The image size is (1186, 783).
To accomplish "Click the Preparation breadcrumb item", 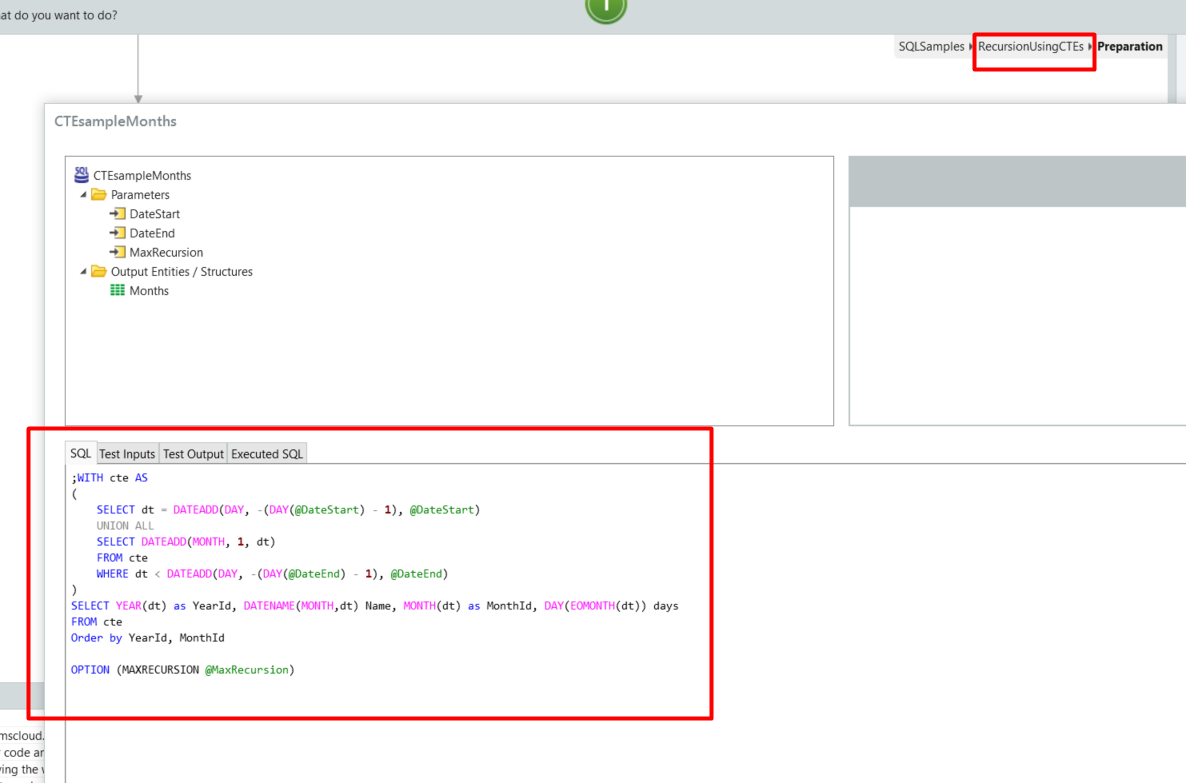I will tap(1130, 47).
